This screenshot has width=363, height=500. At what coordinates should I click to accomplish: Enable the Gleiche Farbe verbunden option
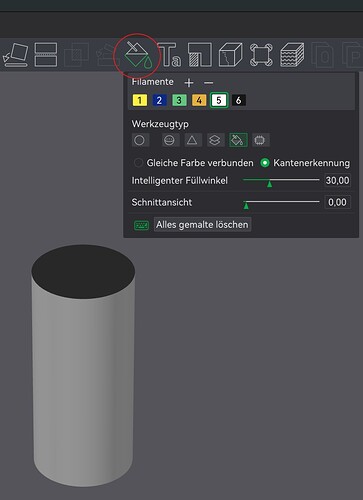pos(138,163)
